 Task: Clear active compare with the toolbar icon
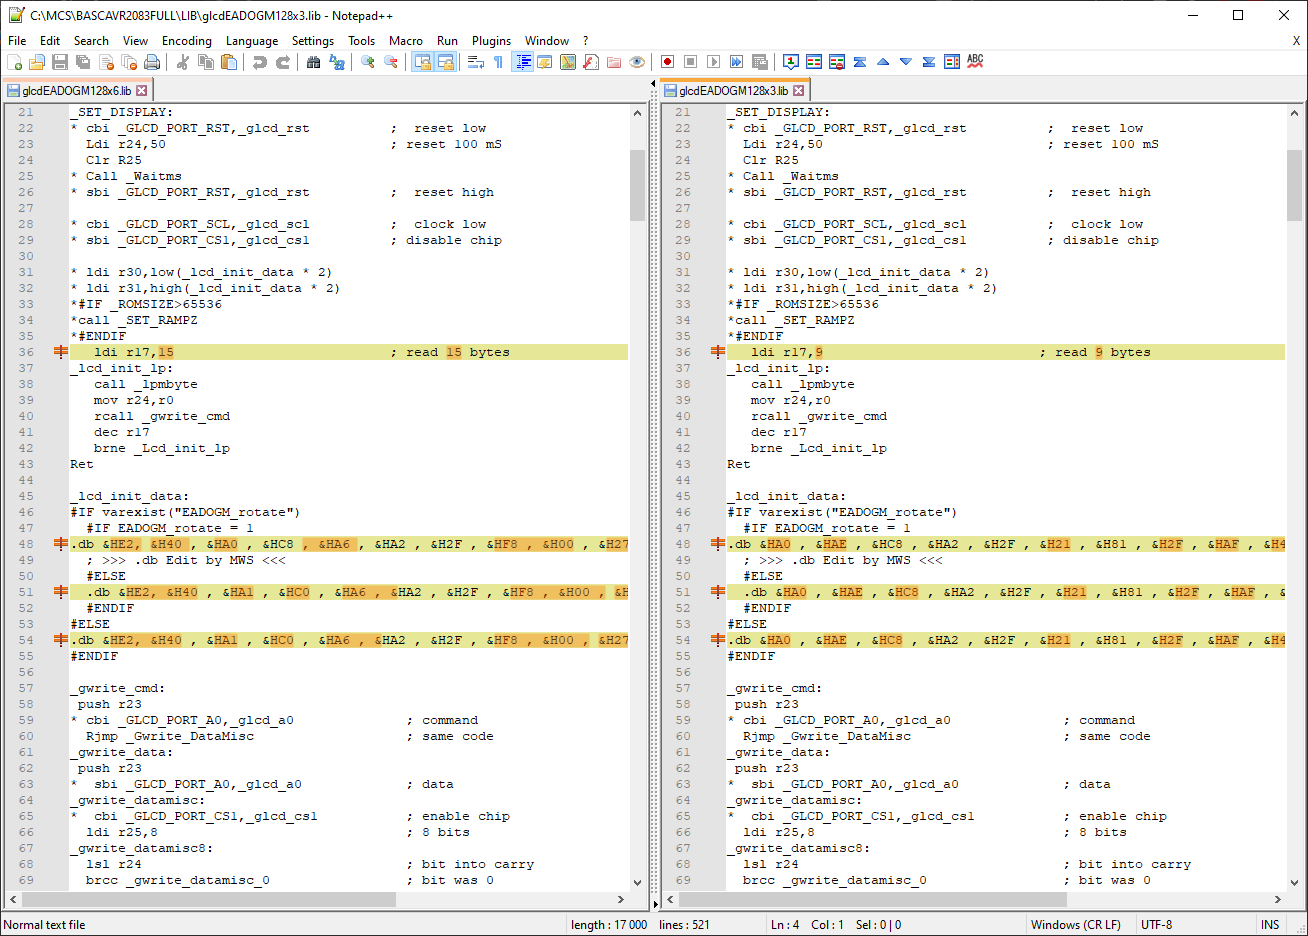click(x=837, y=62)
